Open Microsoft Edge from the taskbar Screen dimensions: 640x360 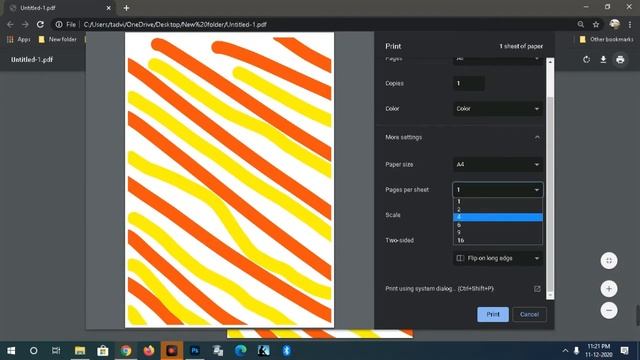coord(241,351)
